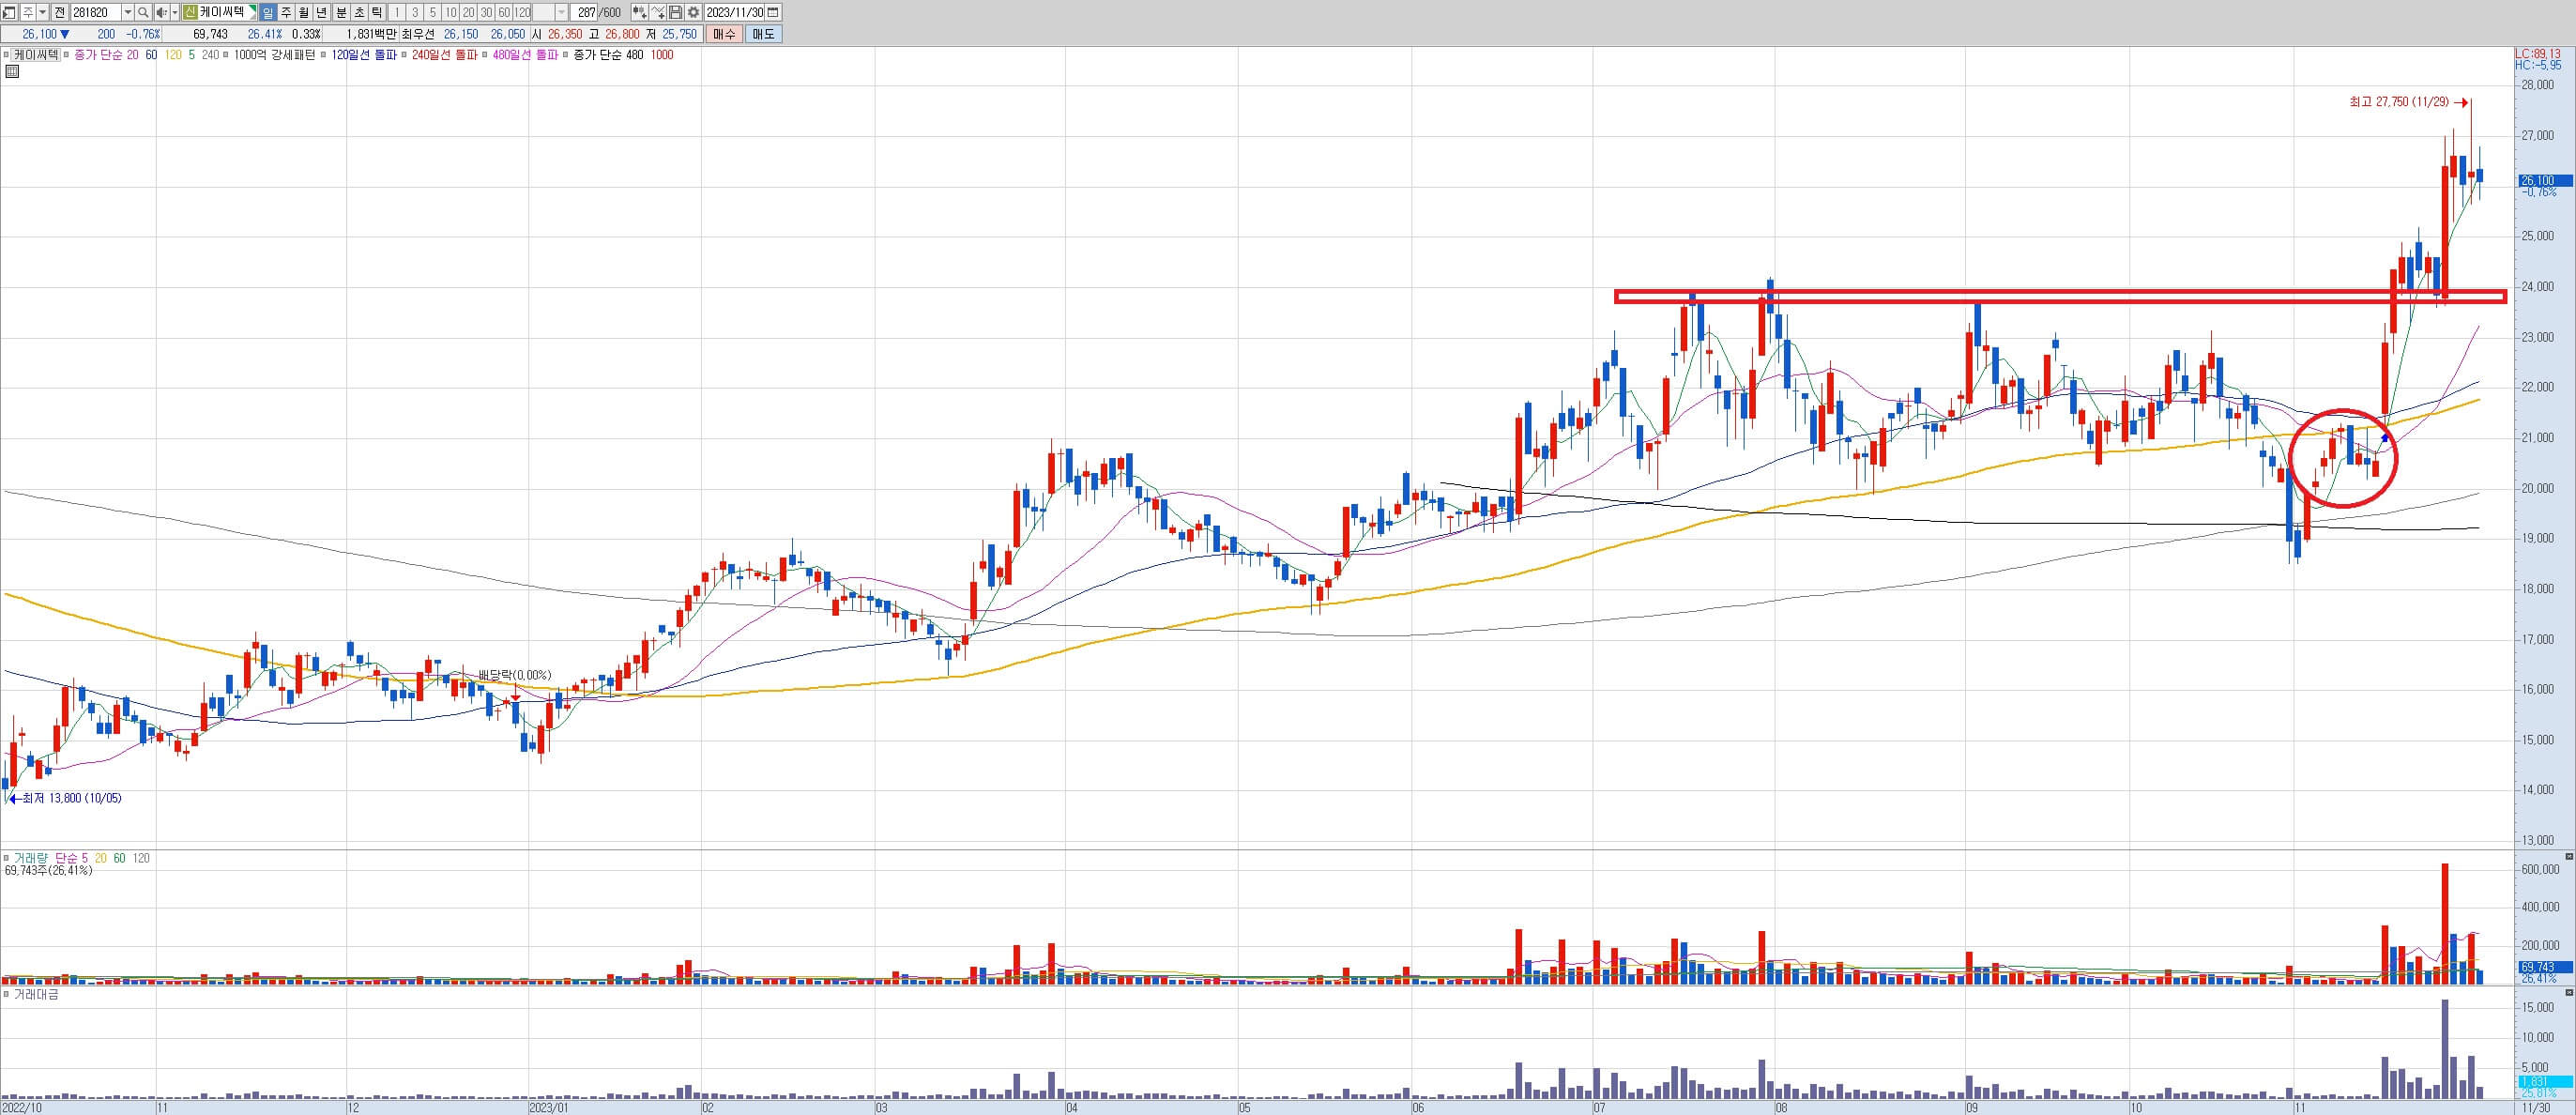
Task: Click the 287 candle count input field
Action: click(x=583, y=12)
